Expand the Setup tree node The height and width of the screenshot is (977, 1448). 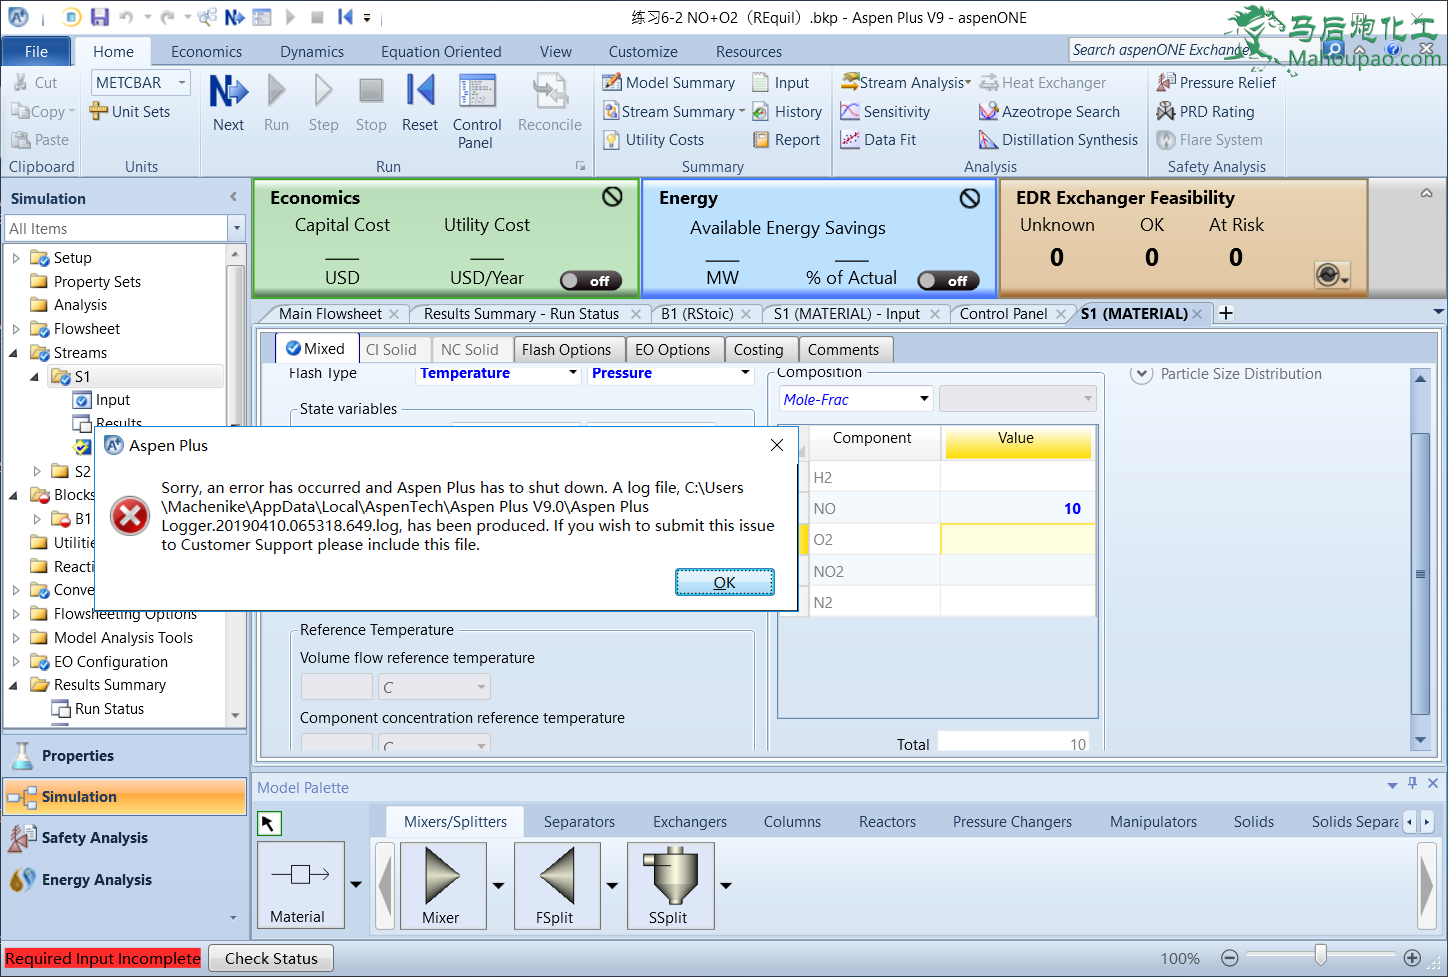tap(16, 258)
